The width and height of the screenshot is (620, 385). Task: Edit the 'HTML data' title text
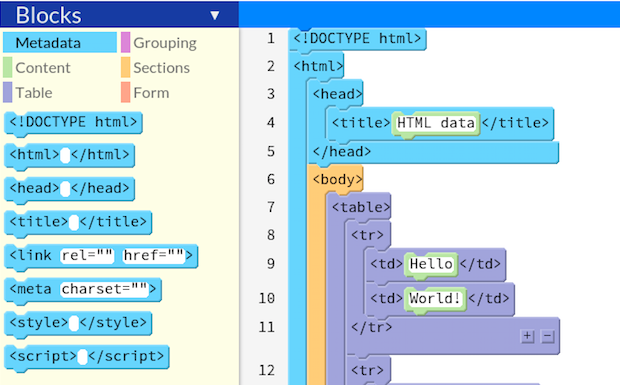[436, 123]
